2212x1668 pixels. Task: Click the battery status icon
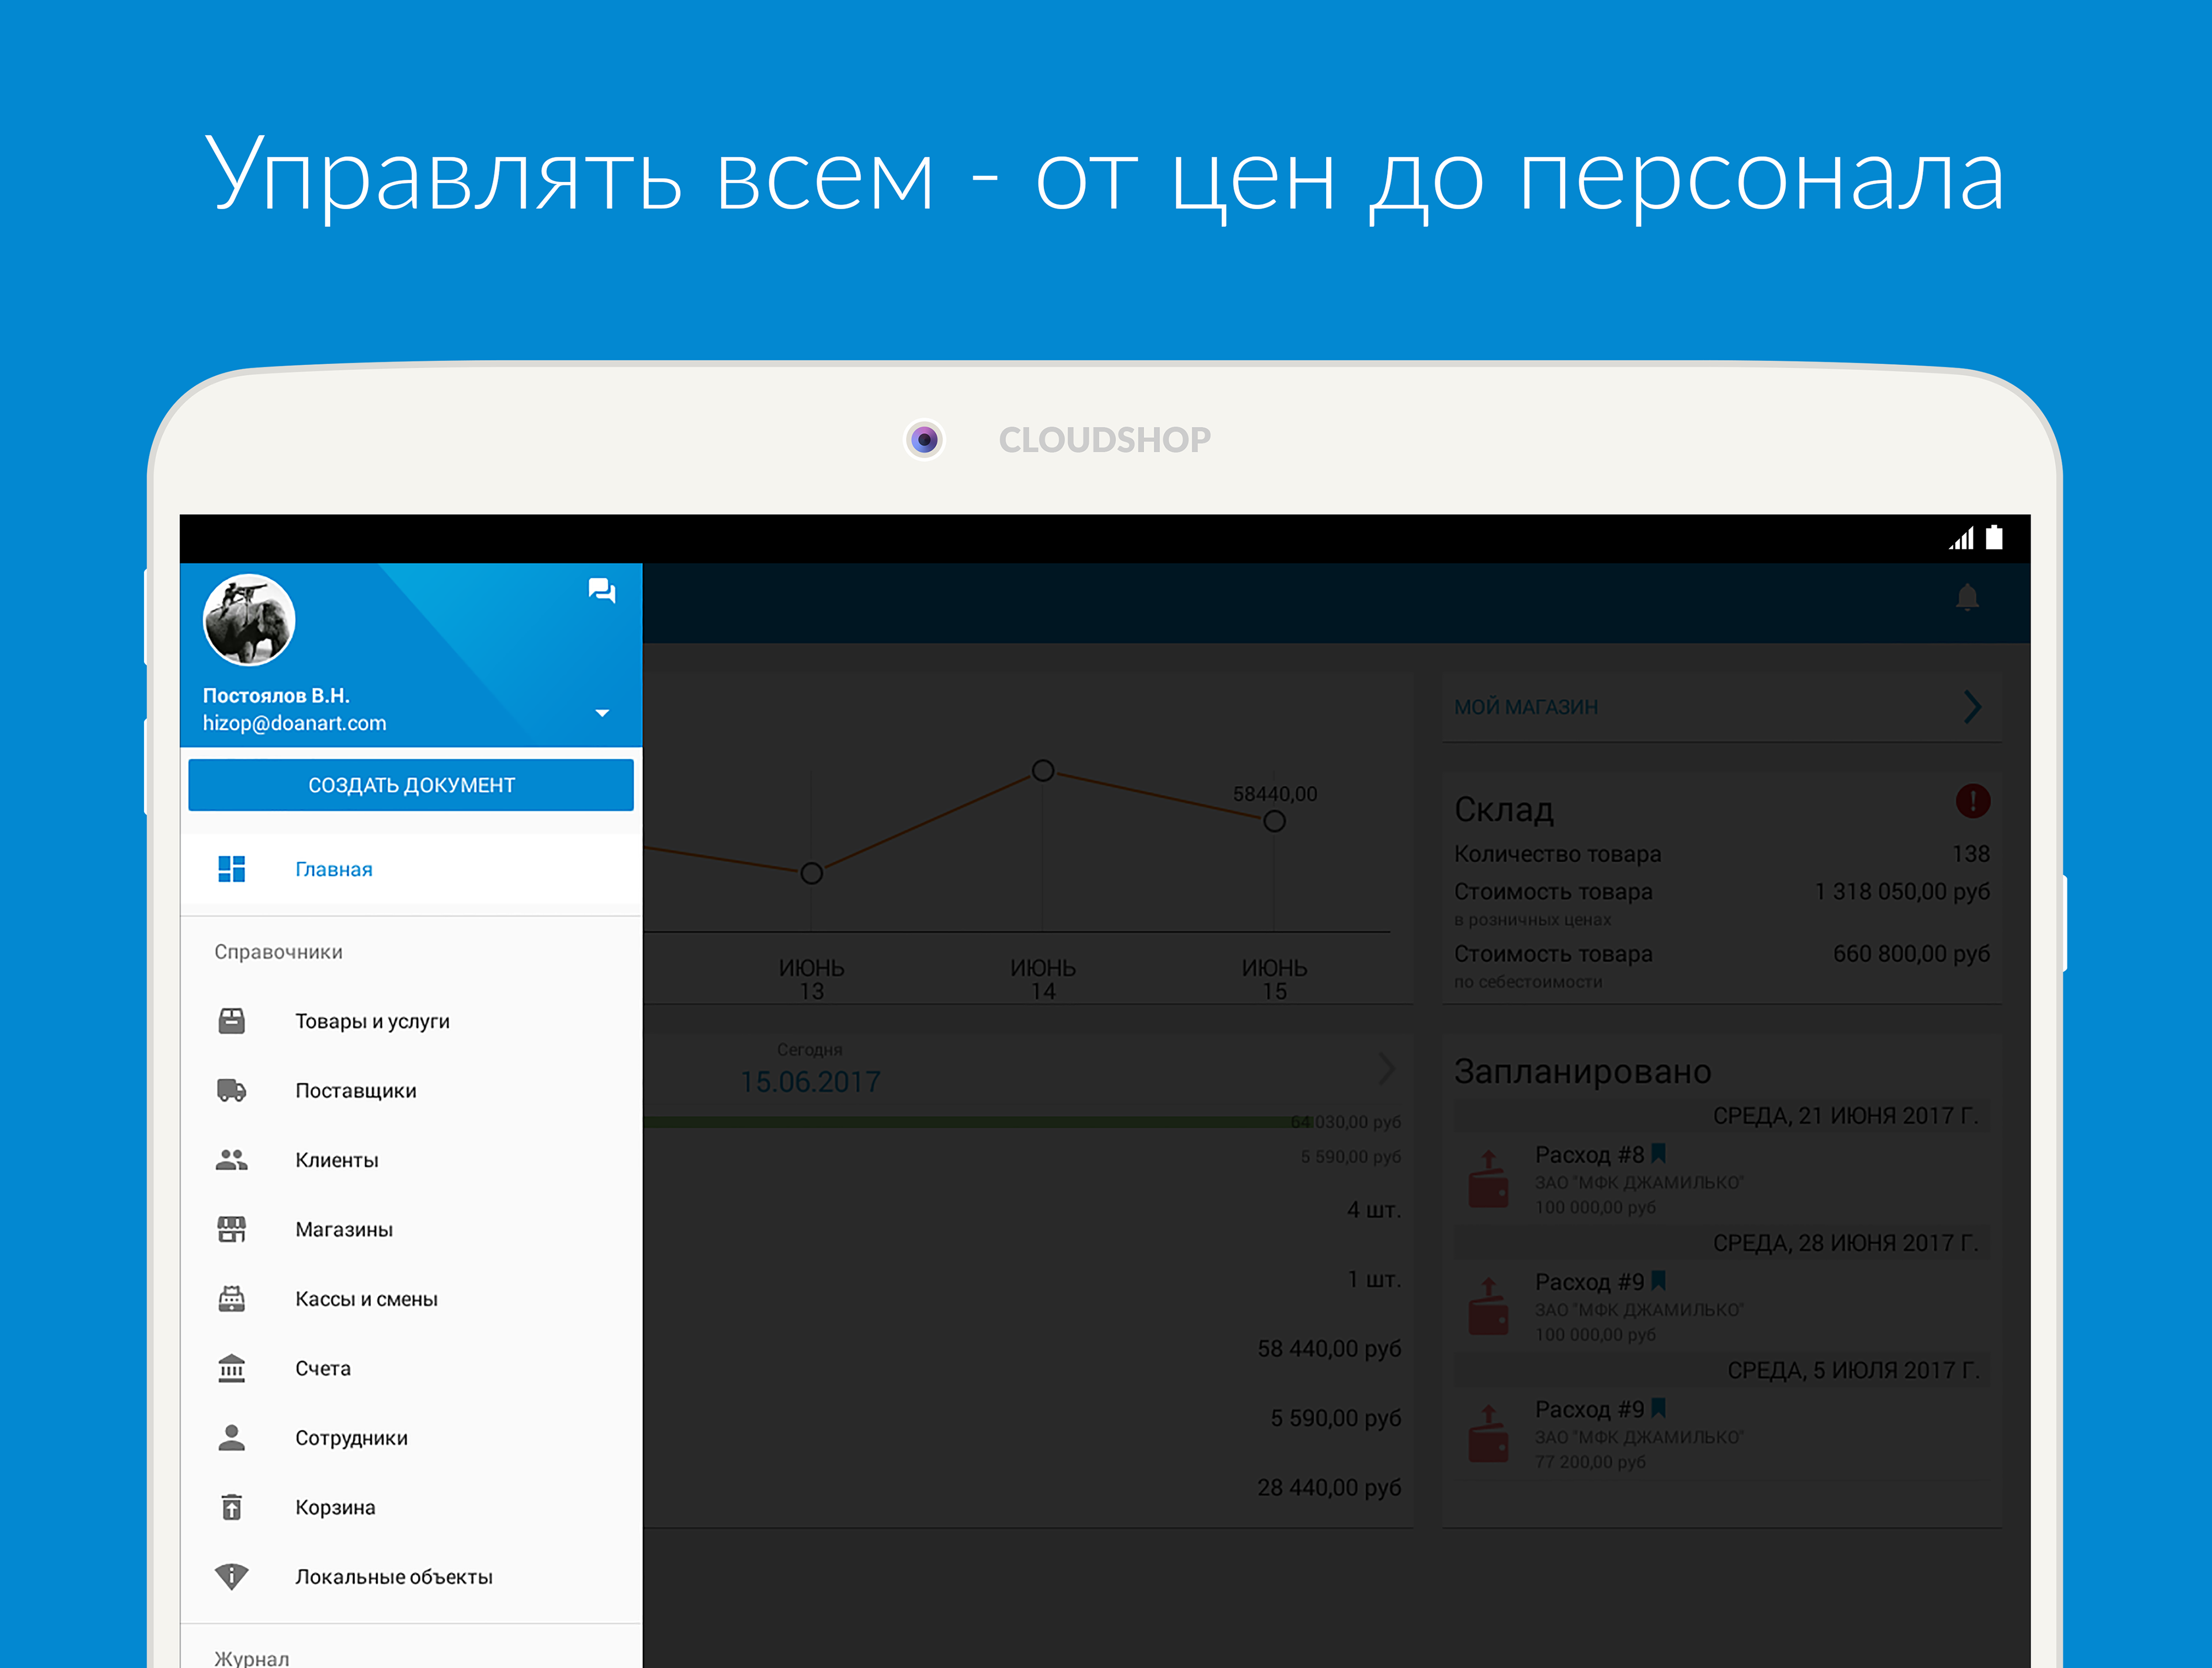(1994, 537)
